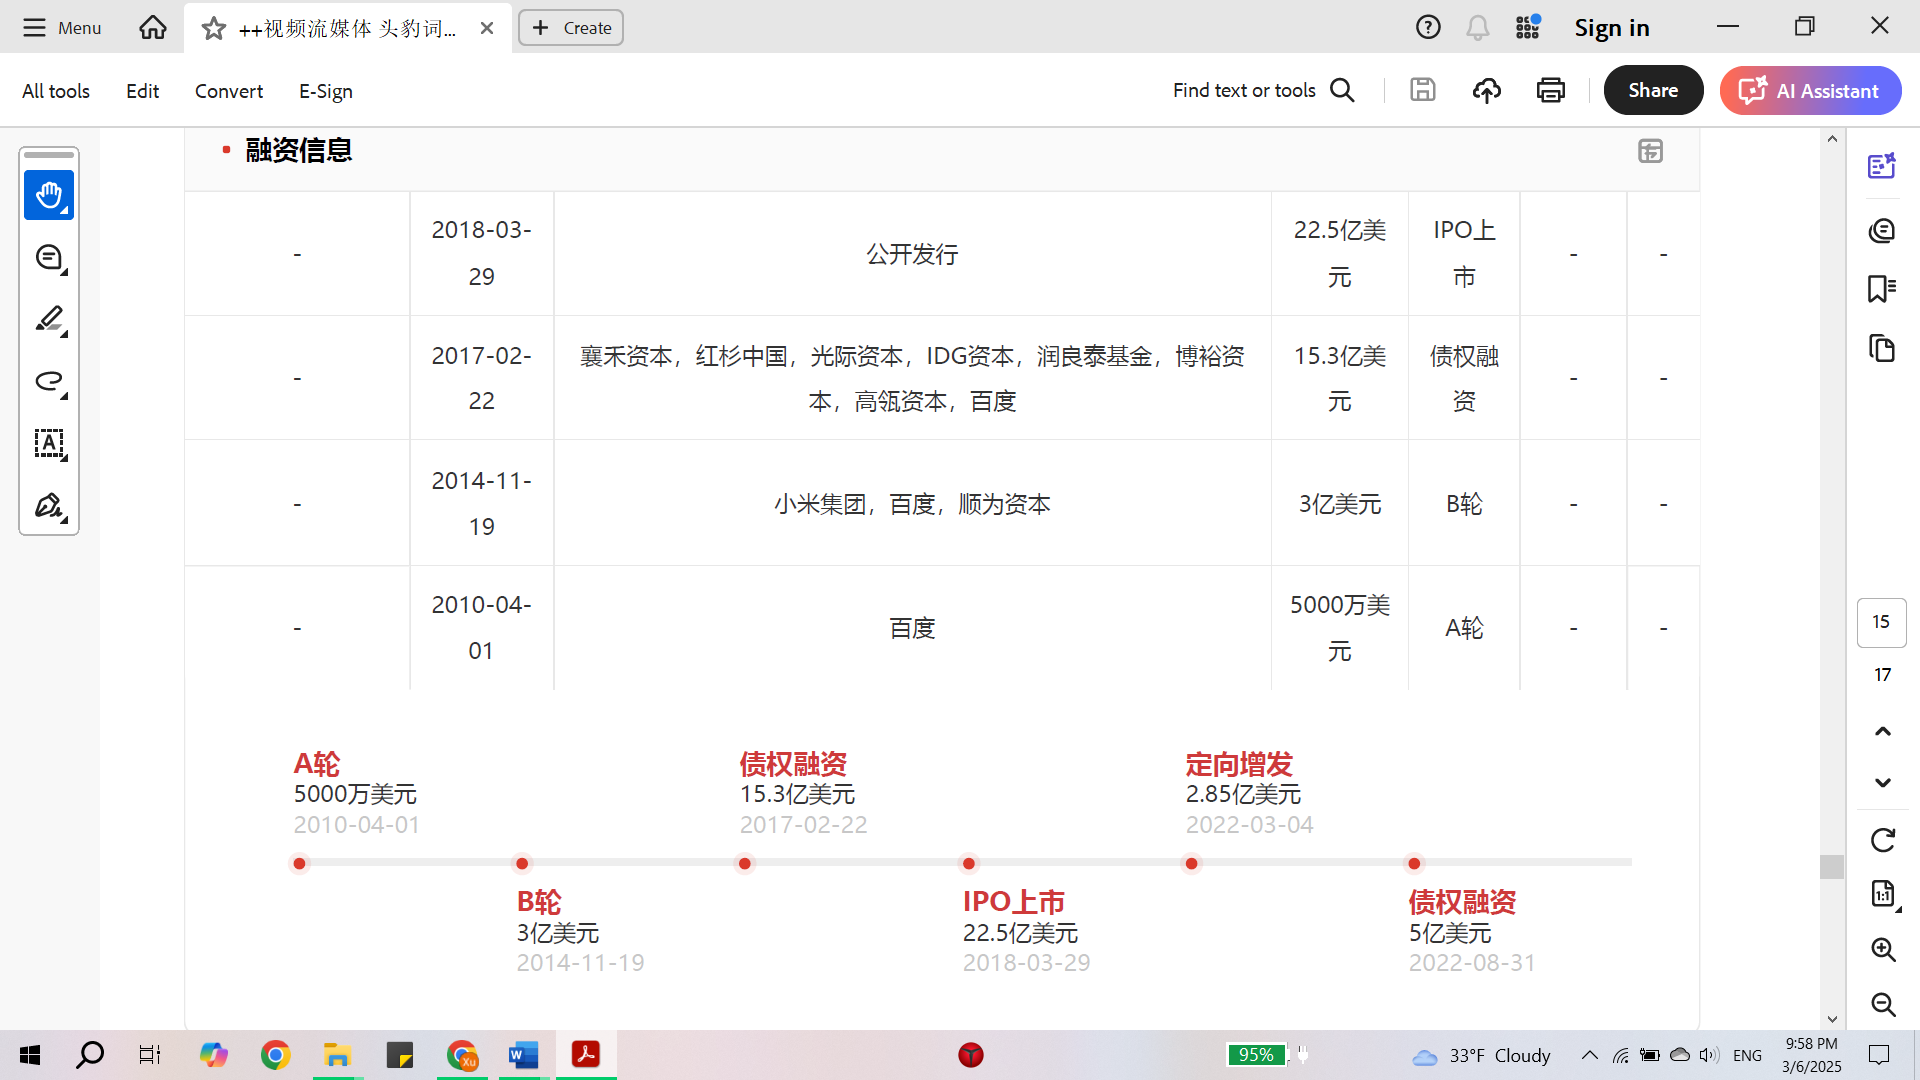Open the Menu hamburger button
Screen dimensions: 1920x1080
(x=61, y=28)
